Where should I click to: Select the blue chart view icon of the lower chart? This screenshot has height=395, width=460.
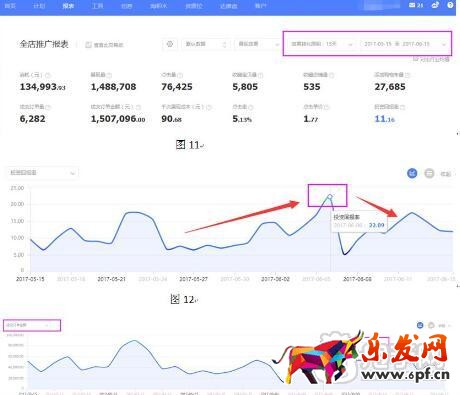click(x=420, y=325)
